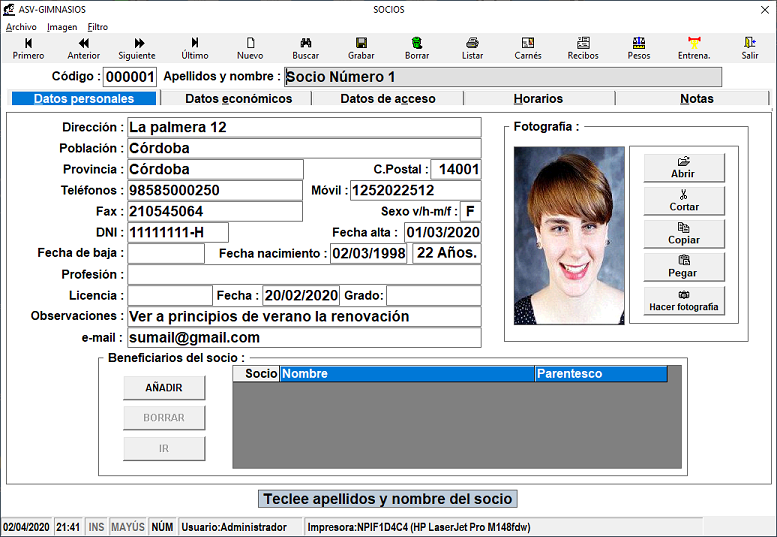Screen dimensions: 777x537
Task: Click the Código field showing 000001
Action: [x=130, y=77]
